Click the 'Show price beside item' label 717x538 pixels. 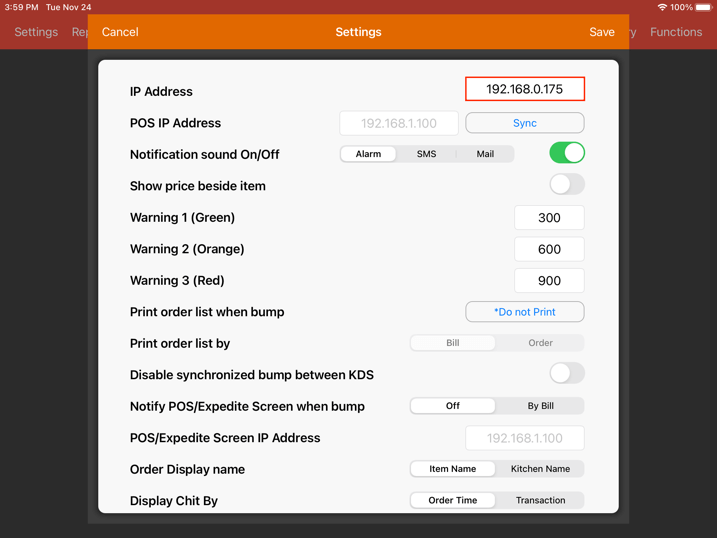tap(198, 186)
